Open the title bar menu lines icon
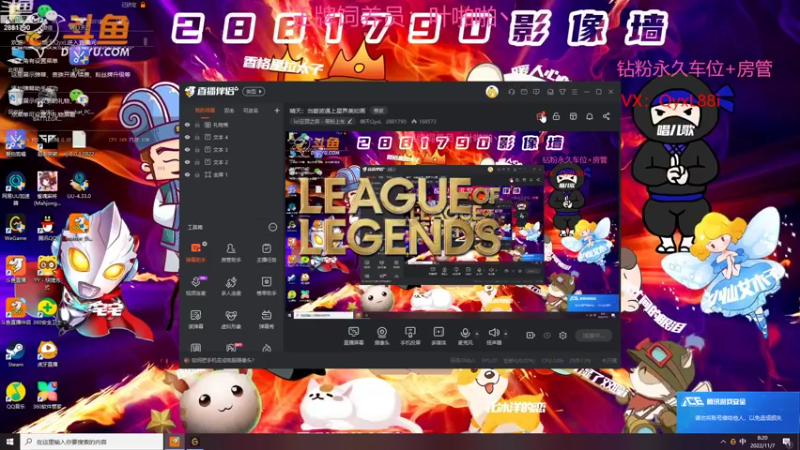 coord(574,92)
